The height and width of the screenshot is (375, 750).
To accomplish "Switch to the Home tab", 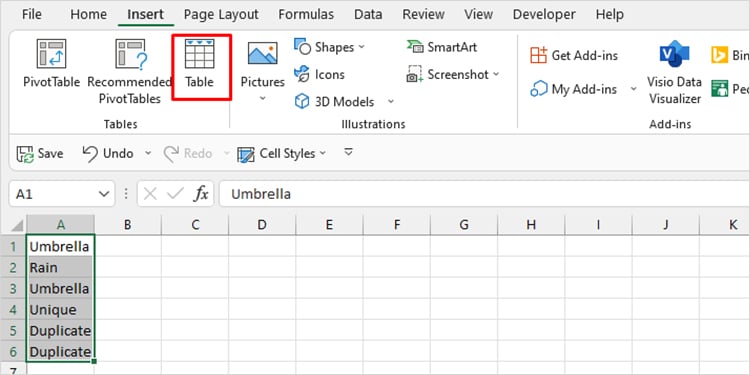I will [88, 14].
